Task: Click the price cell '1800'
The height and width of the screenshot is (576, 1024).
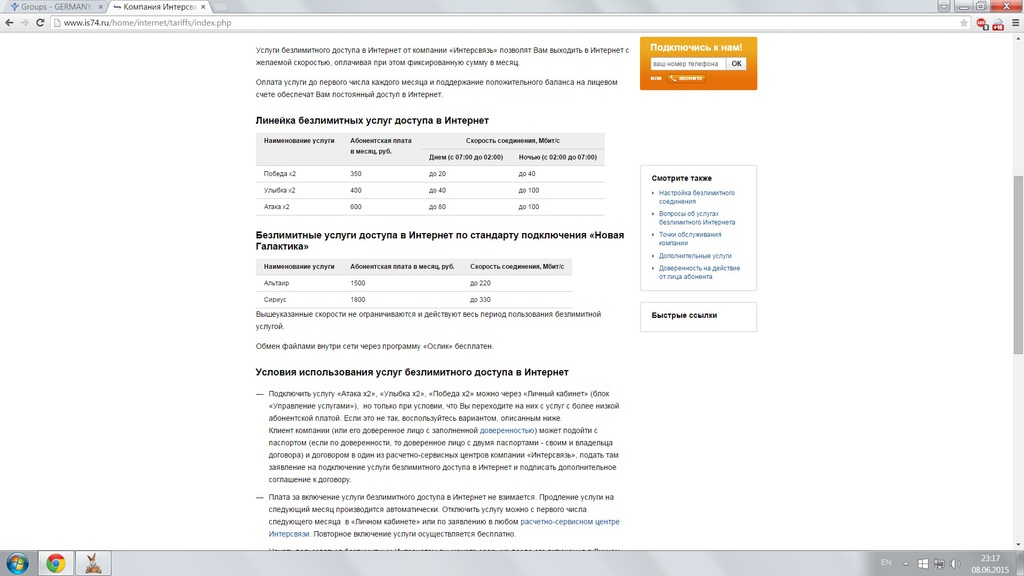Action: coord(358,300)
